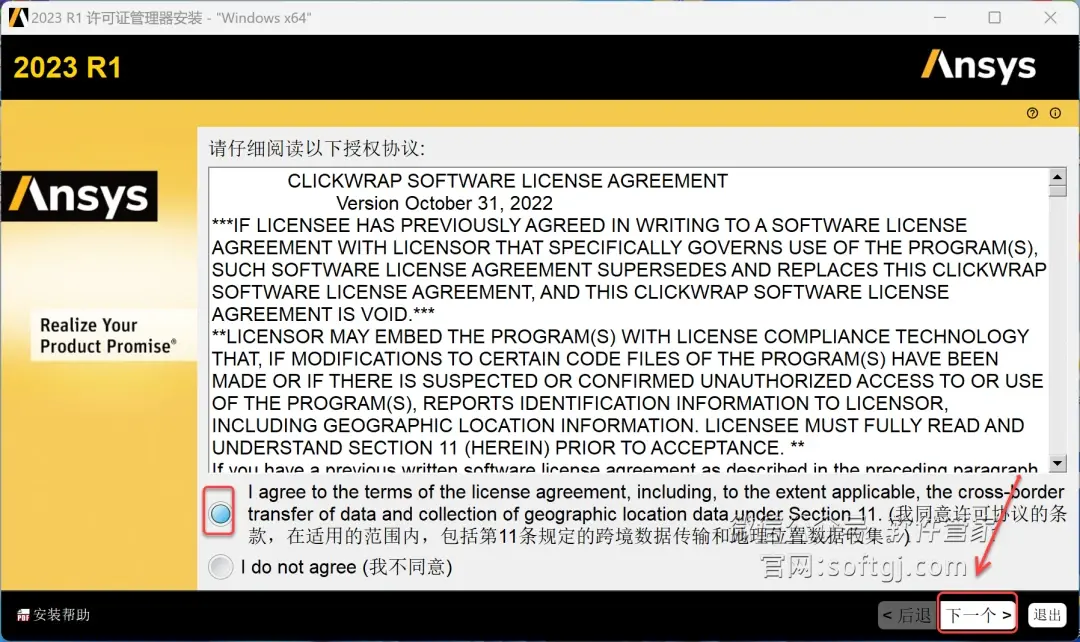Screen dimensions: 1080x642
Task: Close the installer window
Action: pyautogui.click(x=1050, y=17)
